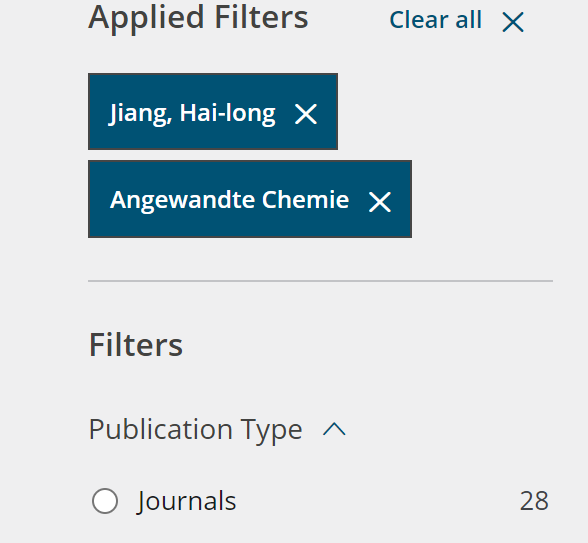This screenshot has width=588, height=543.
Task: Reset all applied filters with blue cross
Action: (513, 22)
